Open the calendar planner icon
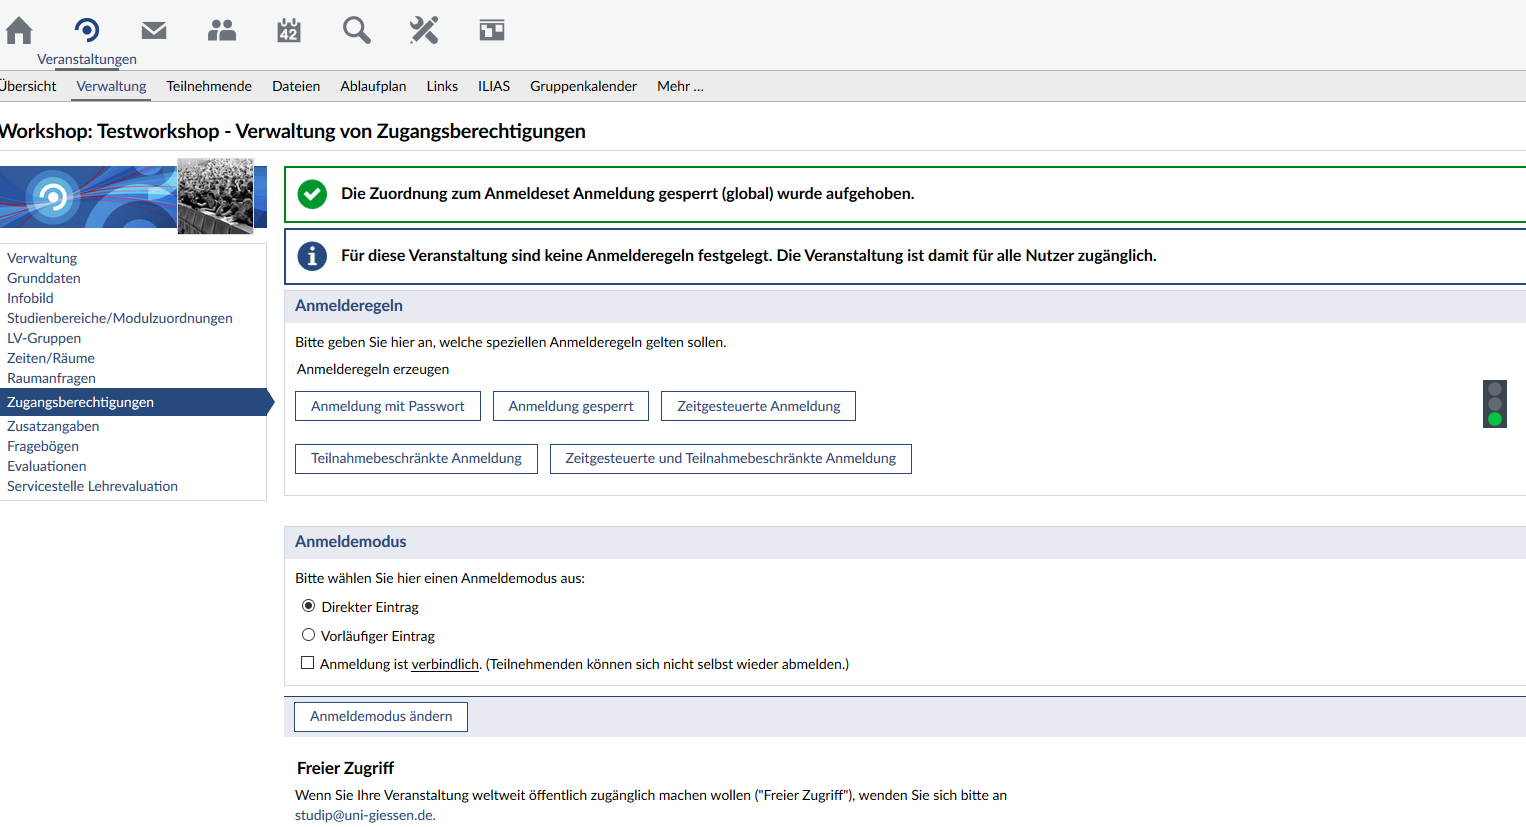 [289, 31]
